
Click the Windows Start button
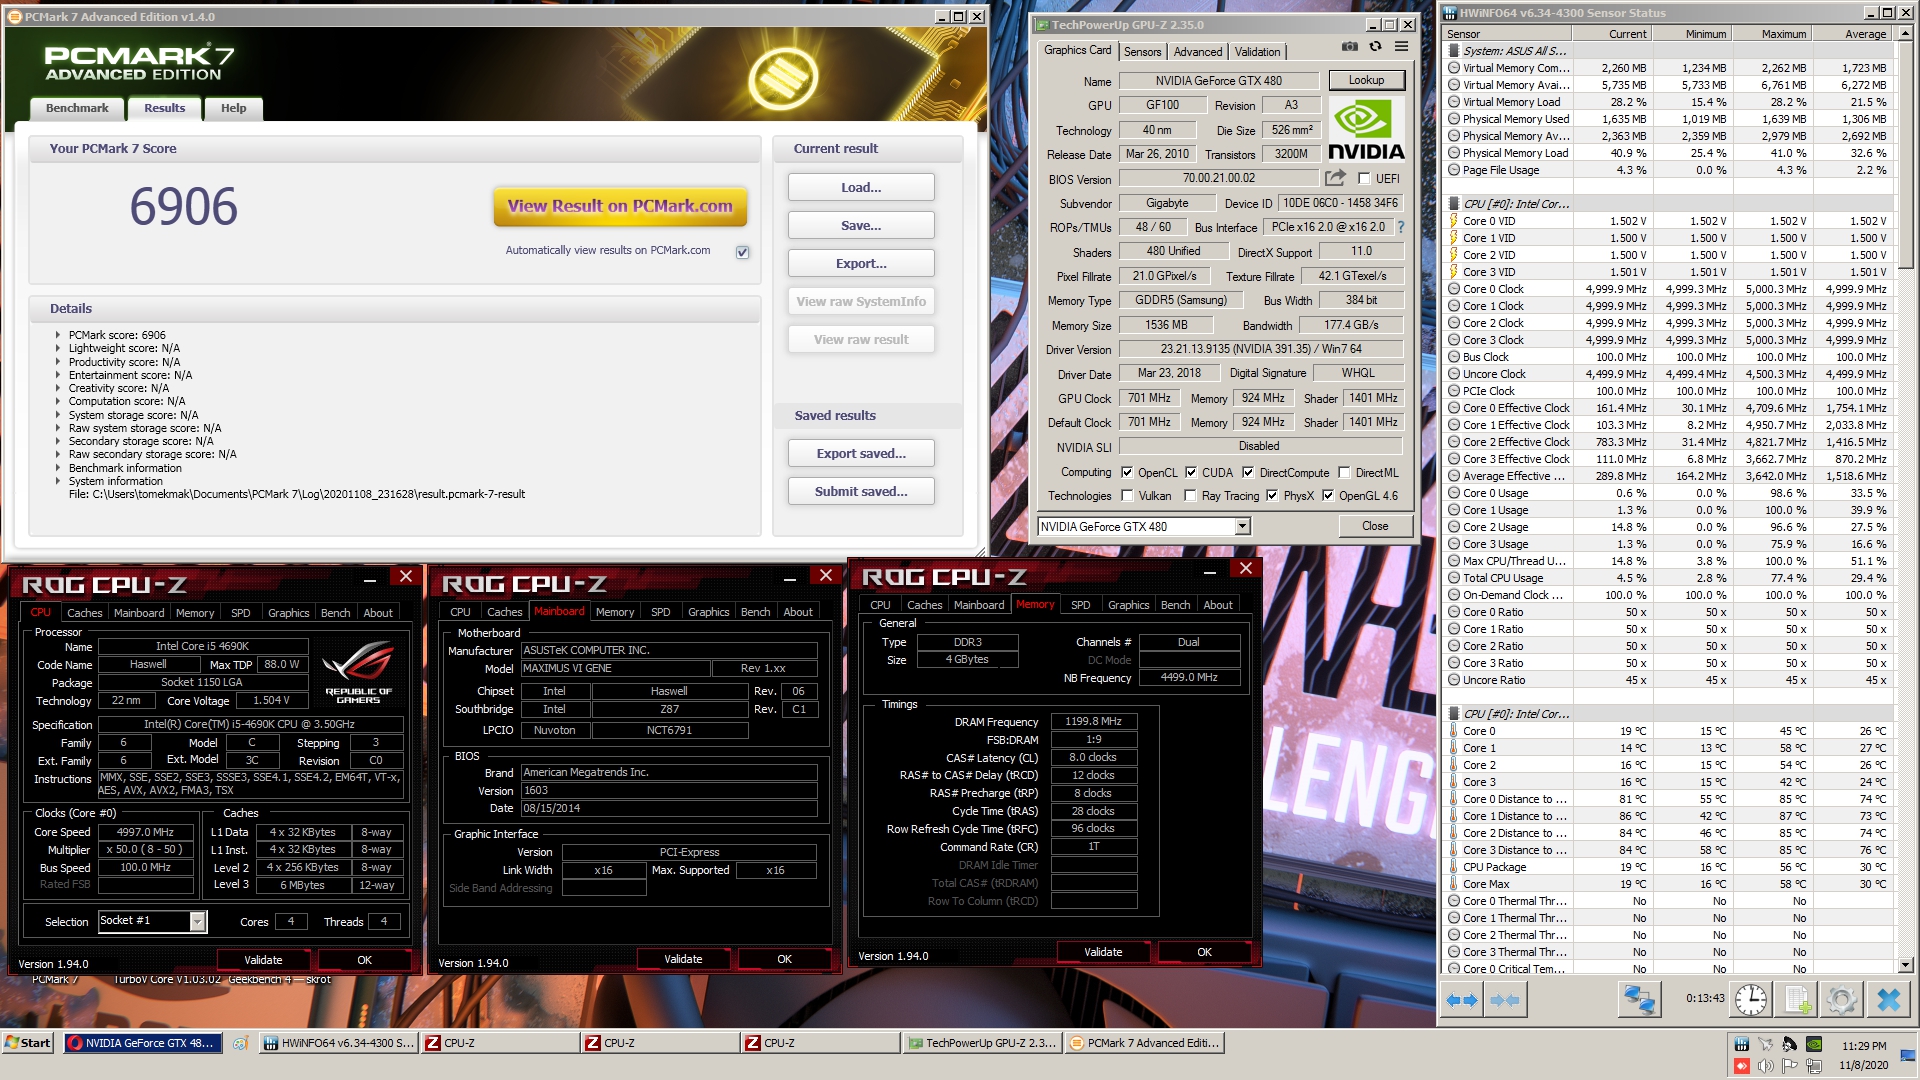click(28, 1043)
